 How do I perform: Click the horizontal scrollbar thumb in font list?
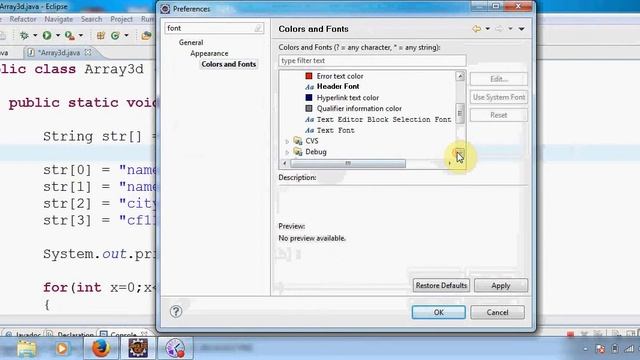tap(348, 164)
